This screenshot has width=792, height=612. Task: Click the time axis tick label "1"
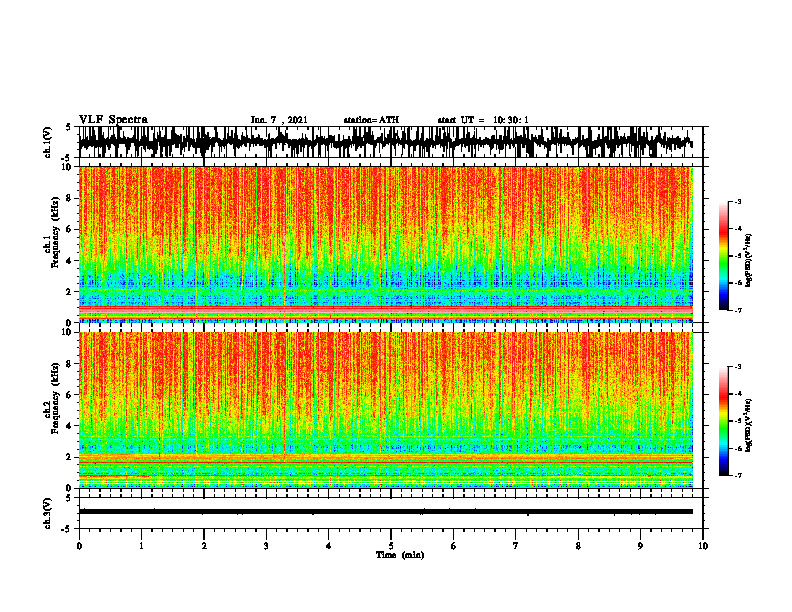tap(141, 546)
